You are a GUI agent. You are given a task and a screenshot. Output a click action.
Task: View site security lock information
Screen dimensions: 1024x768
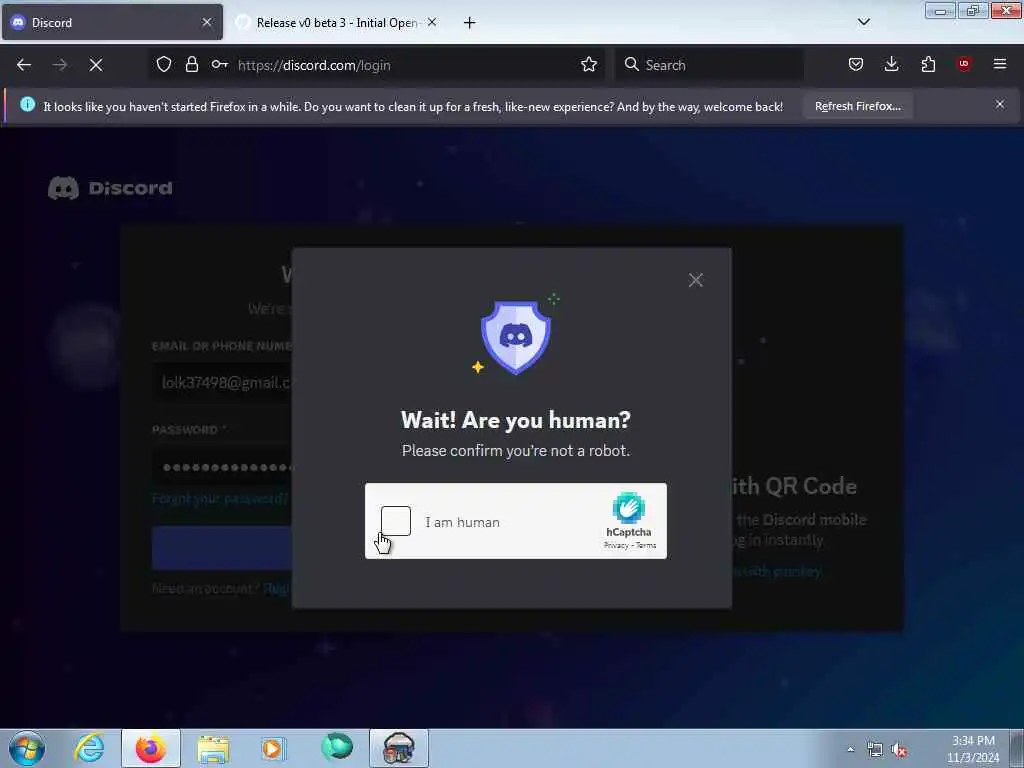pyautogui.click(x=191, y=64)
